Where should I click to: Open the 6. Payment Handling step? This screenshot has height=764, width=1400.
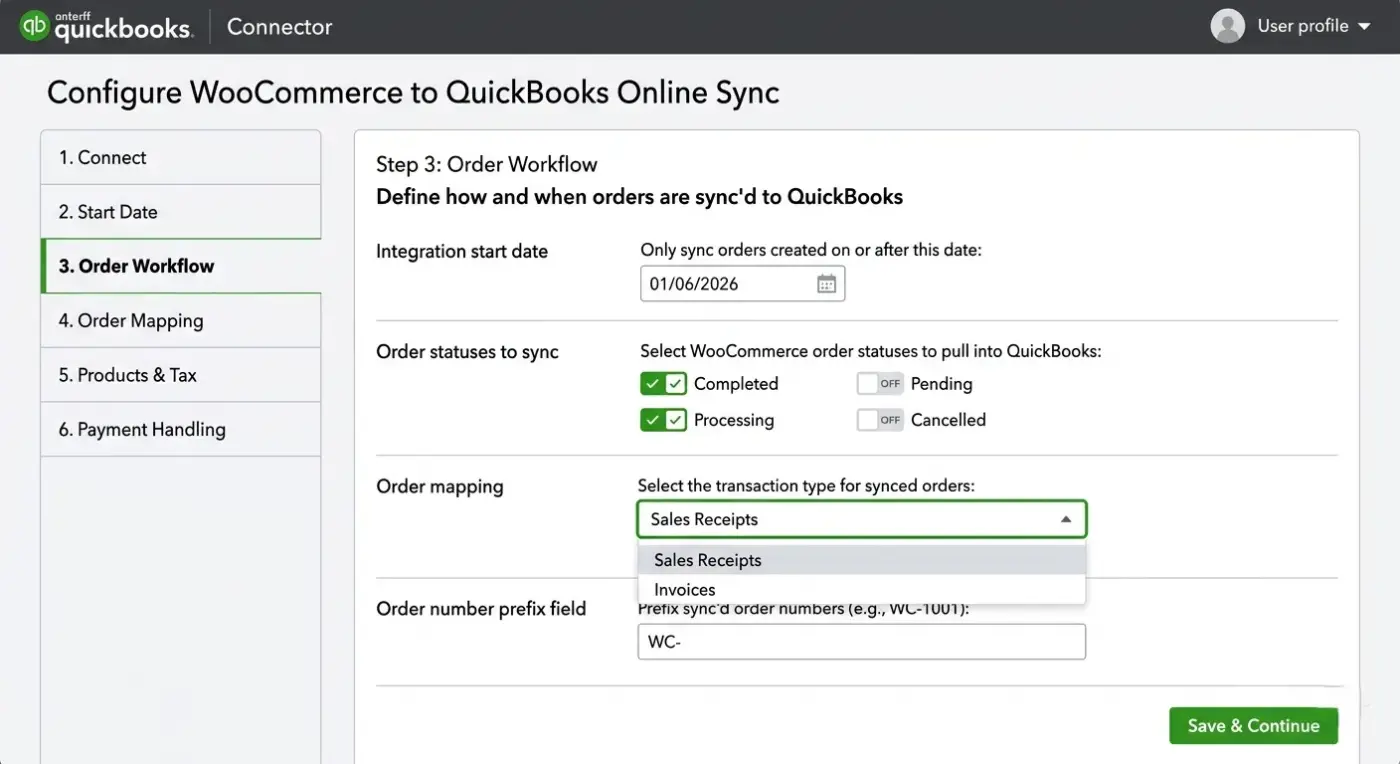(181, 429)
